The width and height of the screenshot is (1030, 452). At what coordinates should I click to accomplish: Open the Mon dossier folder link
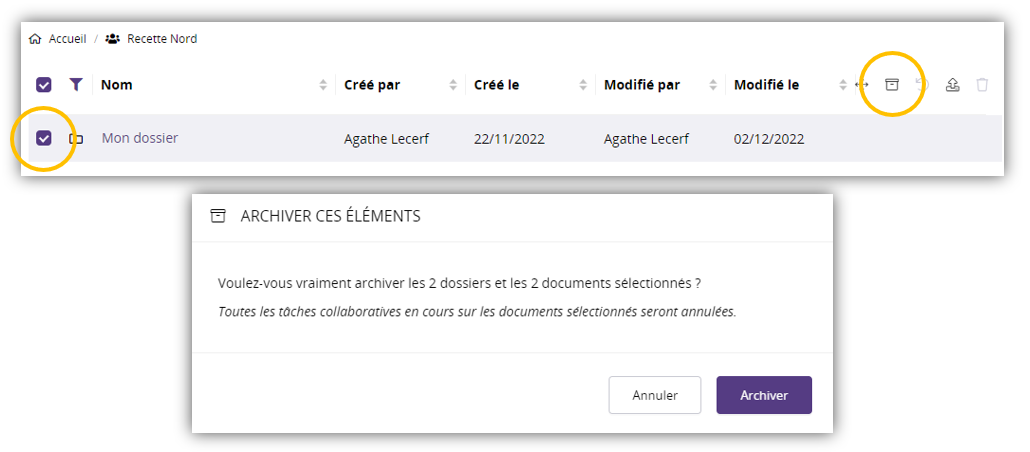pos(140,138)
